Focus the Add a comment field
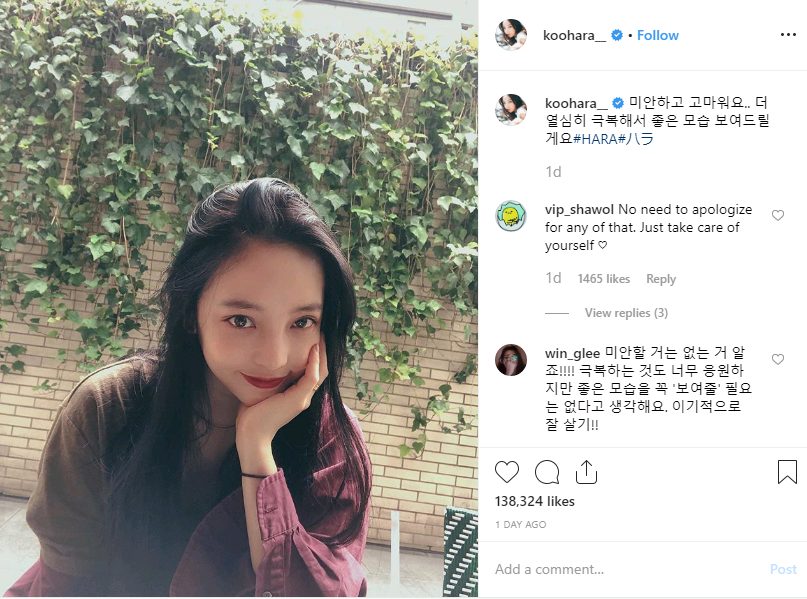Screen dimensions: 807x599 628,569
